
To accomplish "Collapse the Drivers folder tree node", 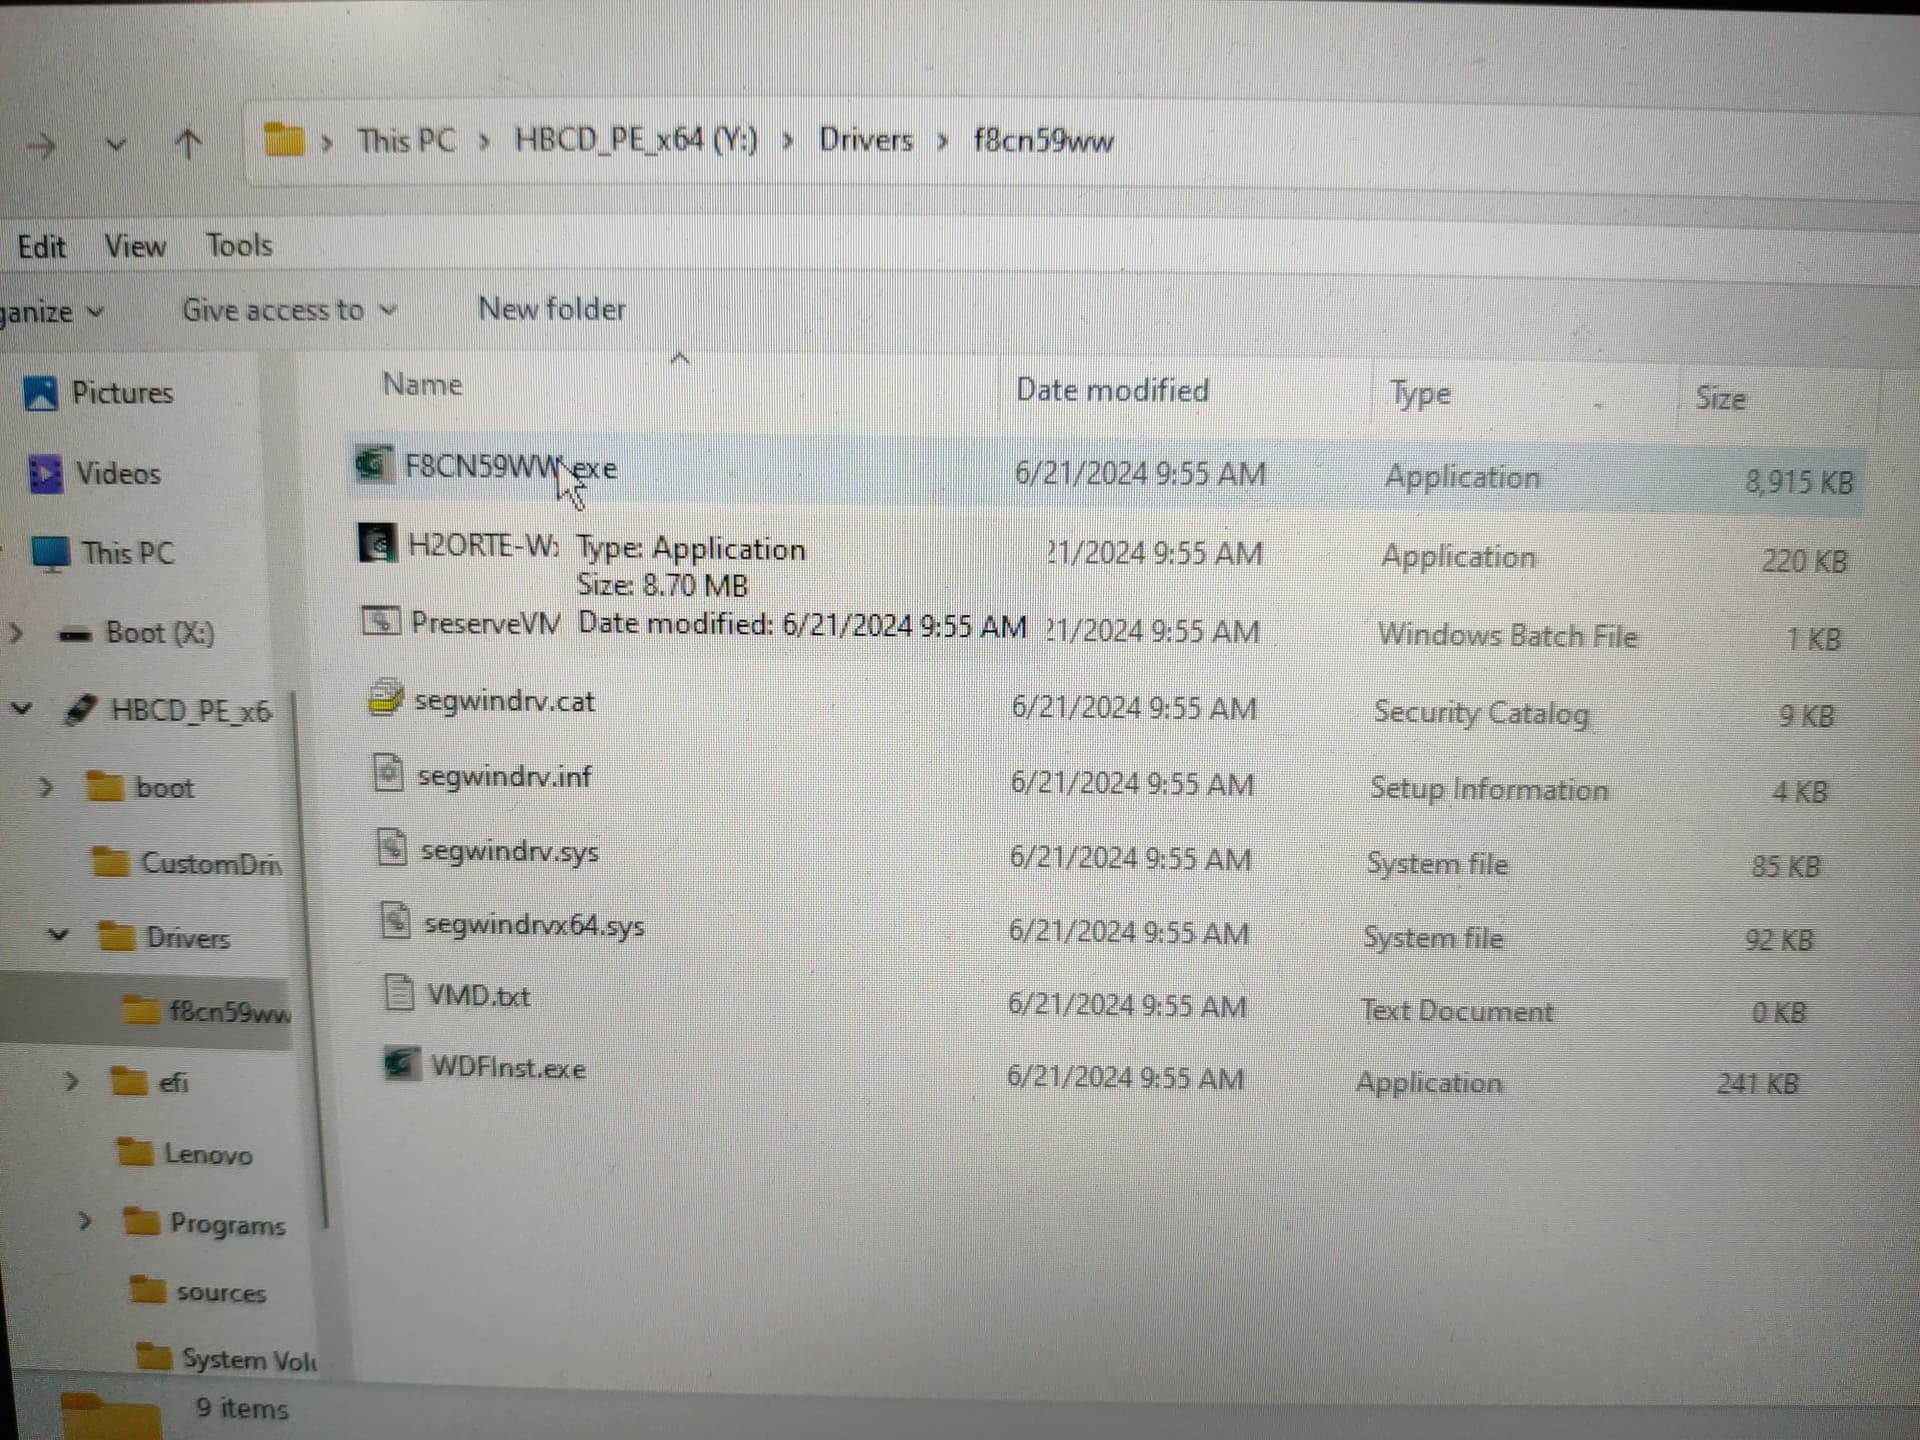I will pos(59,936).
